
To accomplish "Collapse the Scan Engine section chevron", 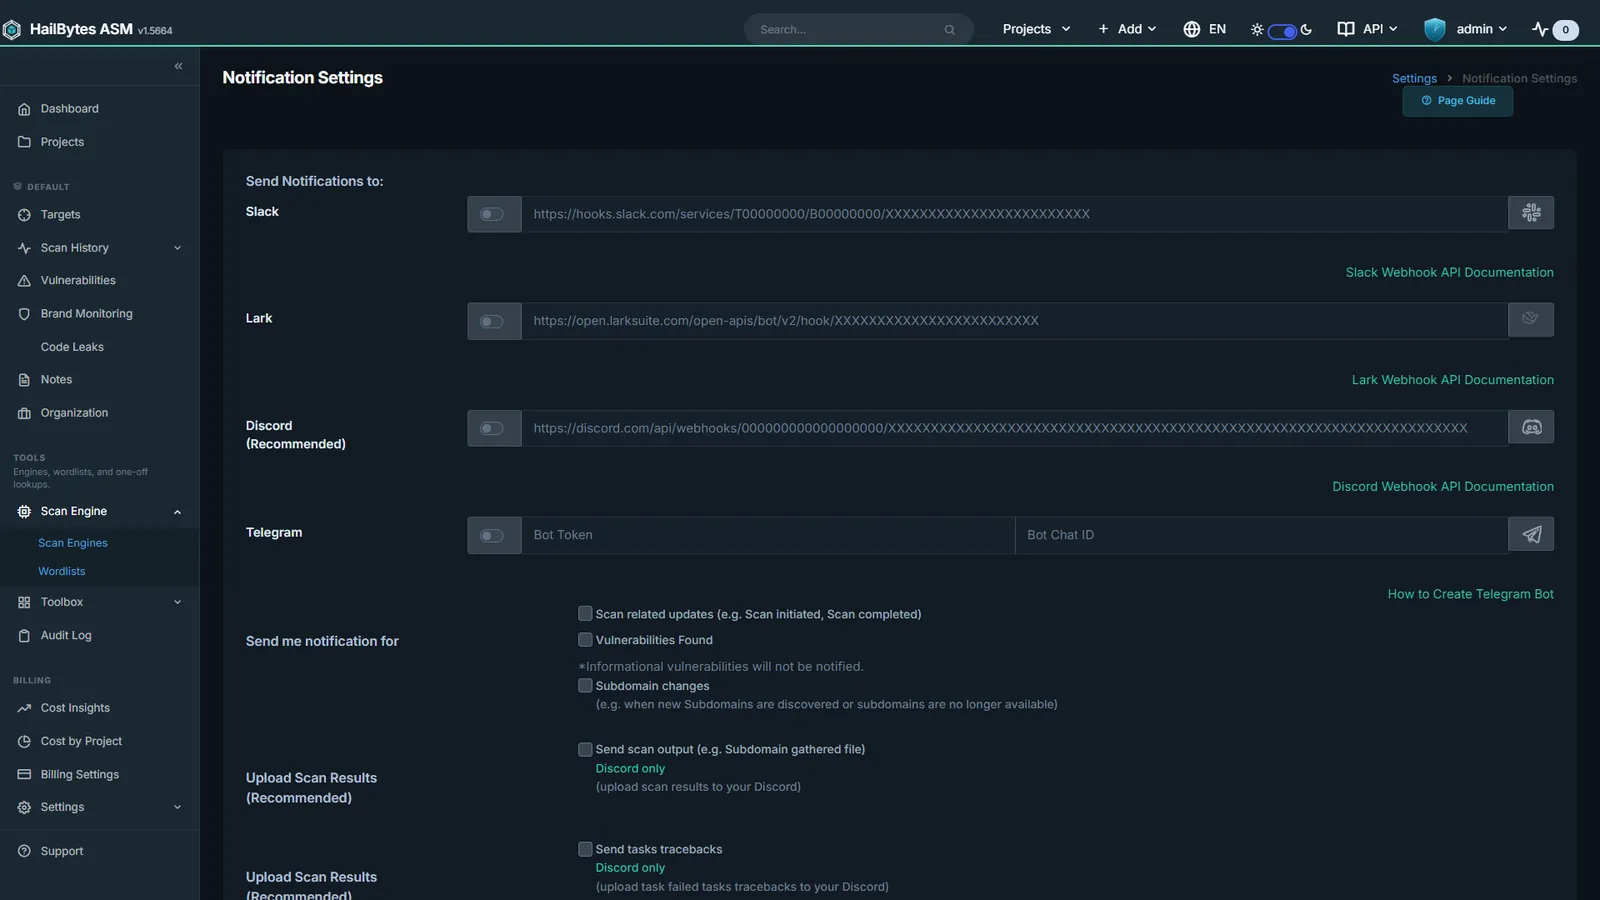I will [177, 512].
